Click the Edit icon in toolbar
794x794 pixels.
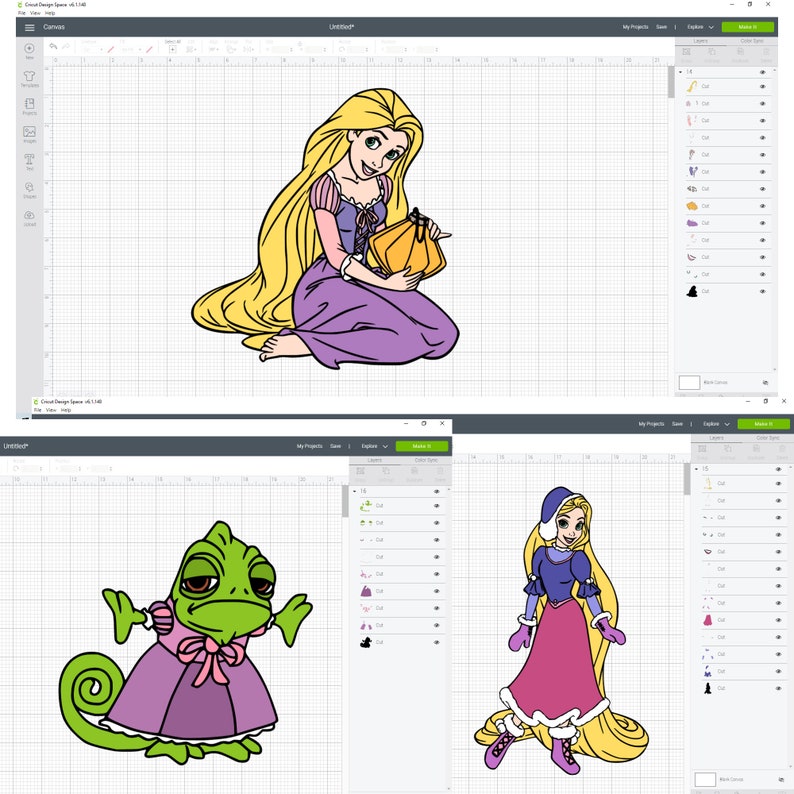[x=191, y=49]
